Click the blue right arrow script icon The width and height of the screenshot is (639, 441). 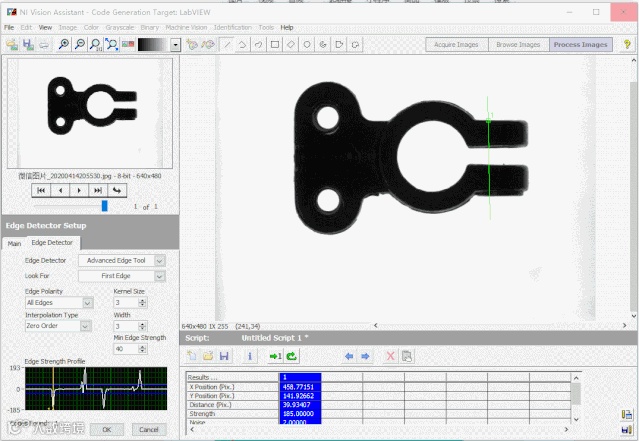point(366,356)
